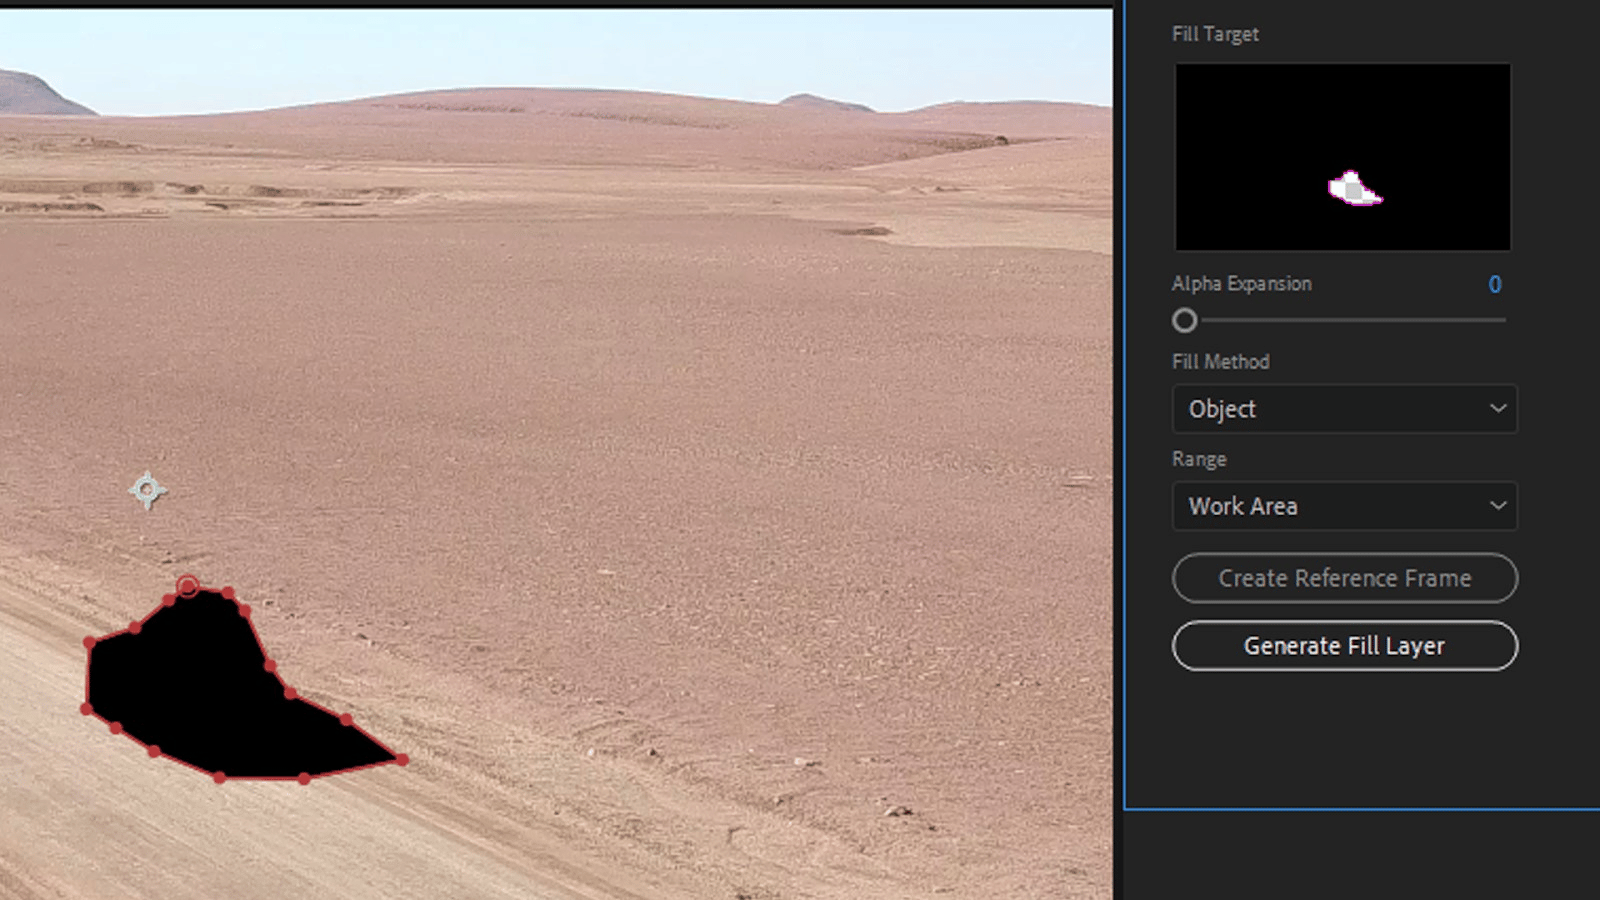Image resolution: width=1600 pixels, height=900 pixels.
Task: Open the Range dropdown showing Work Area
Action: tap(1343, 506)
